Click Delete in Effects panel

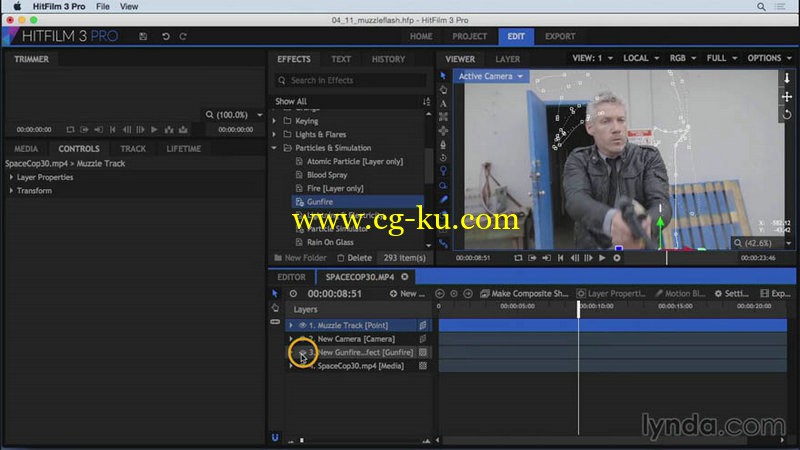tap(355, 258)
